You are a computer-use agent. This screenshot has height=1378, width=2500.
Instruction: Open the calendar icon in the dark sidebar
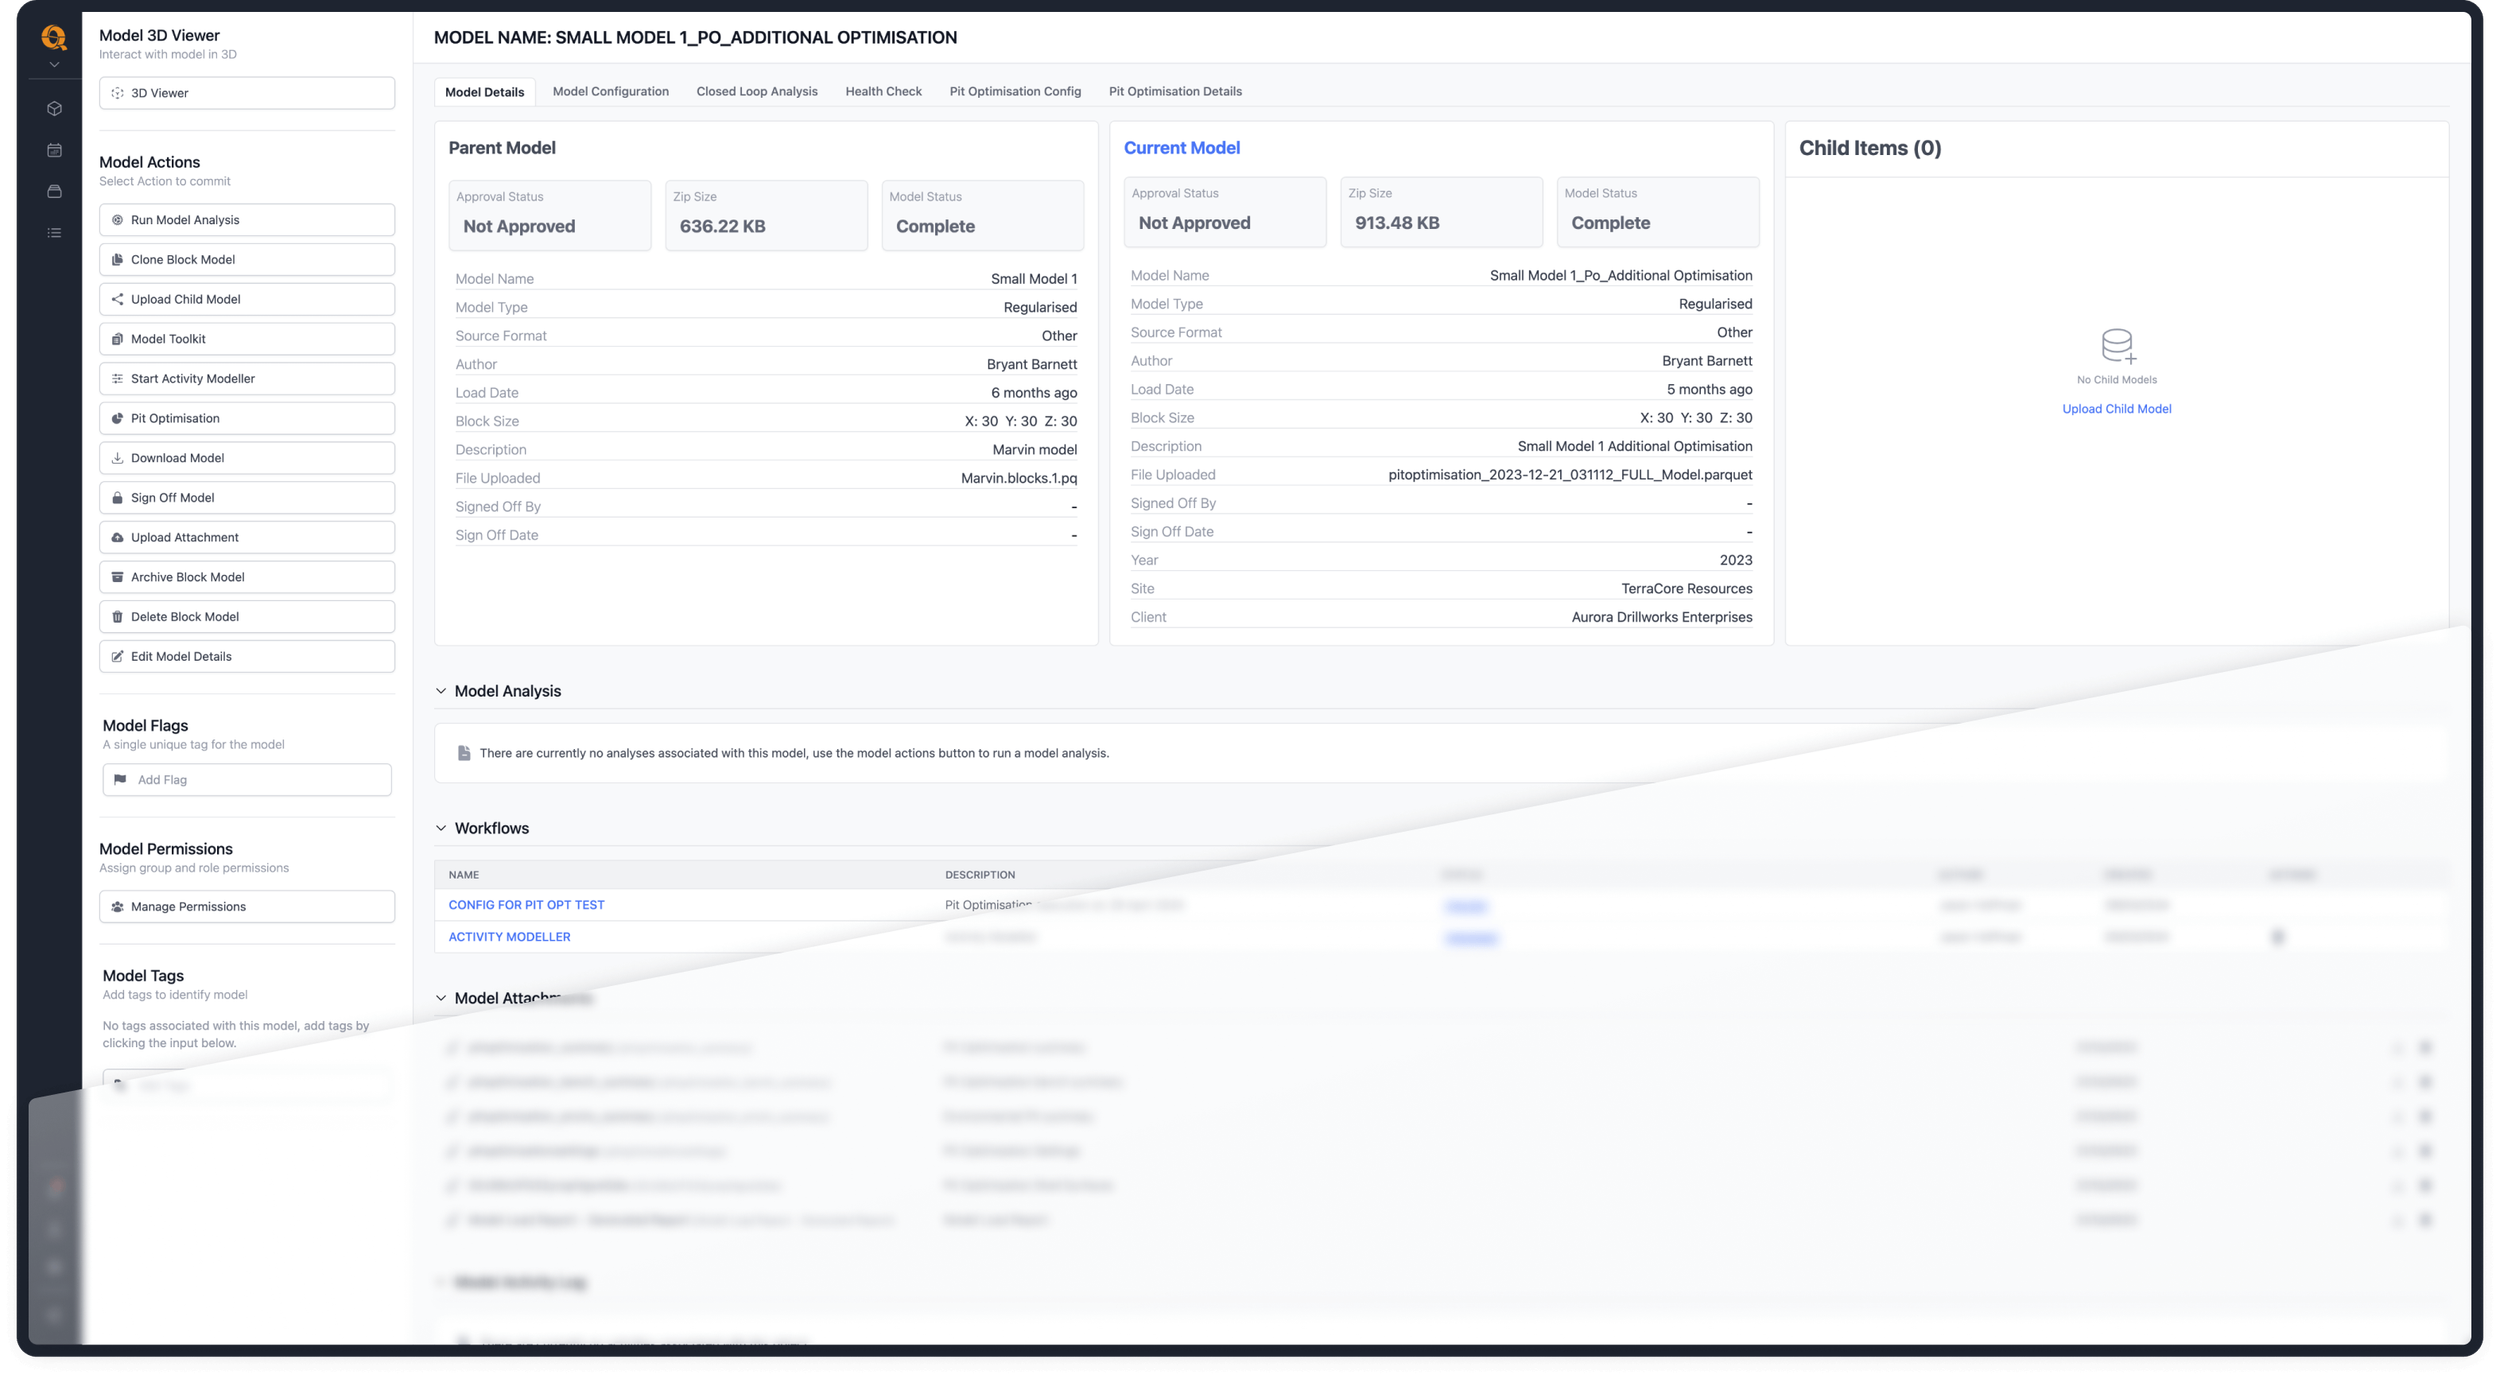coord(54,147)
